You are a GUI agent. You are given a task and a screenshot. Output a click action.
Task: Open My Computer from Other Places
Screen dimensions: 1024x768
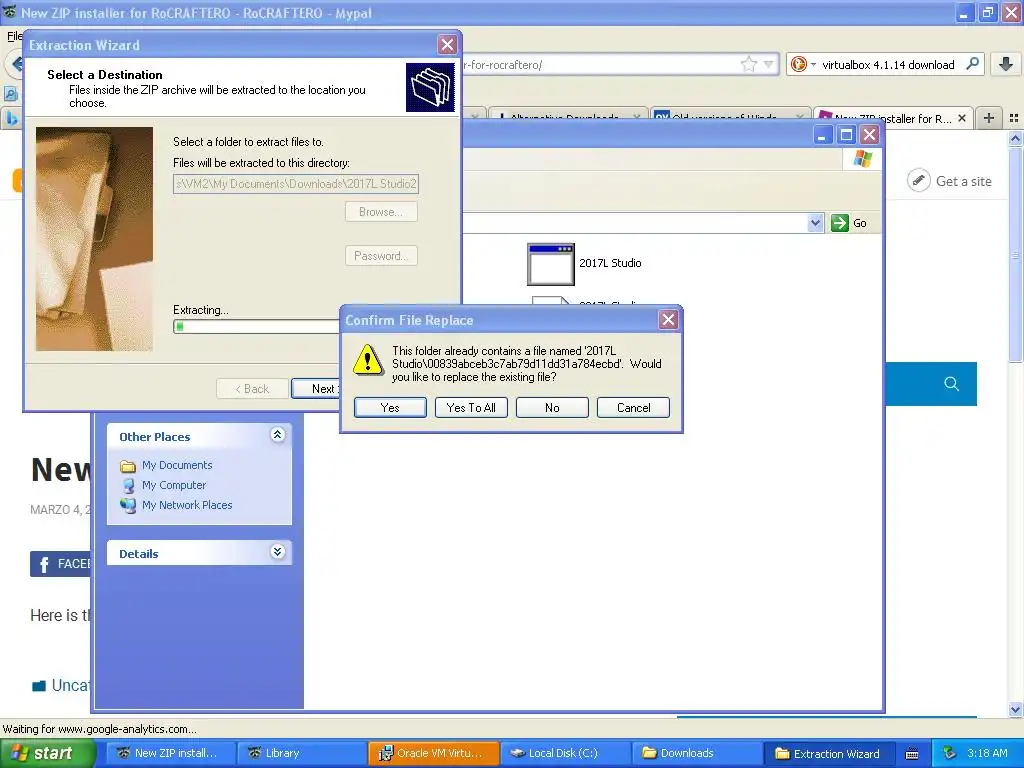(174, 485)
